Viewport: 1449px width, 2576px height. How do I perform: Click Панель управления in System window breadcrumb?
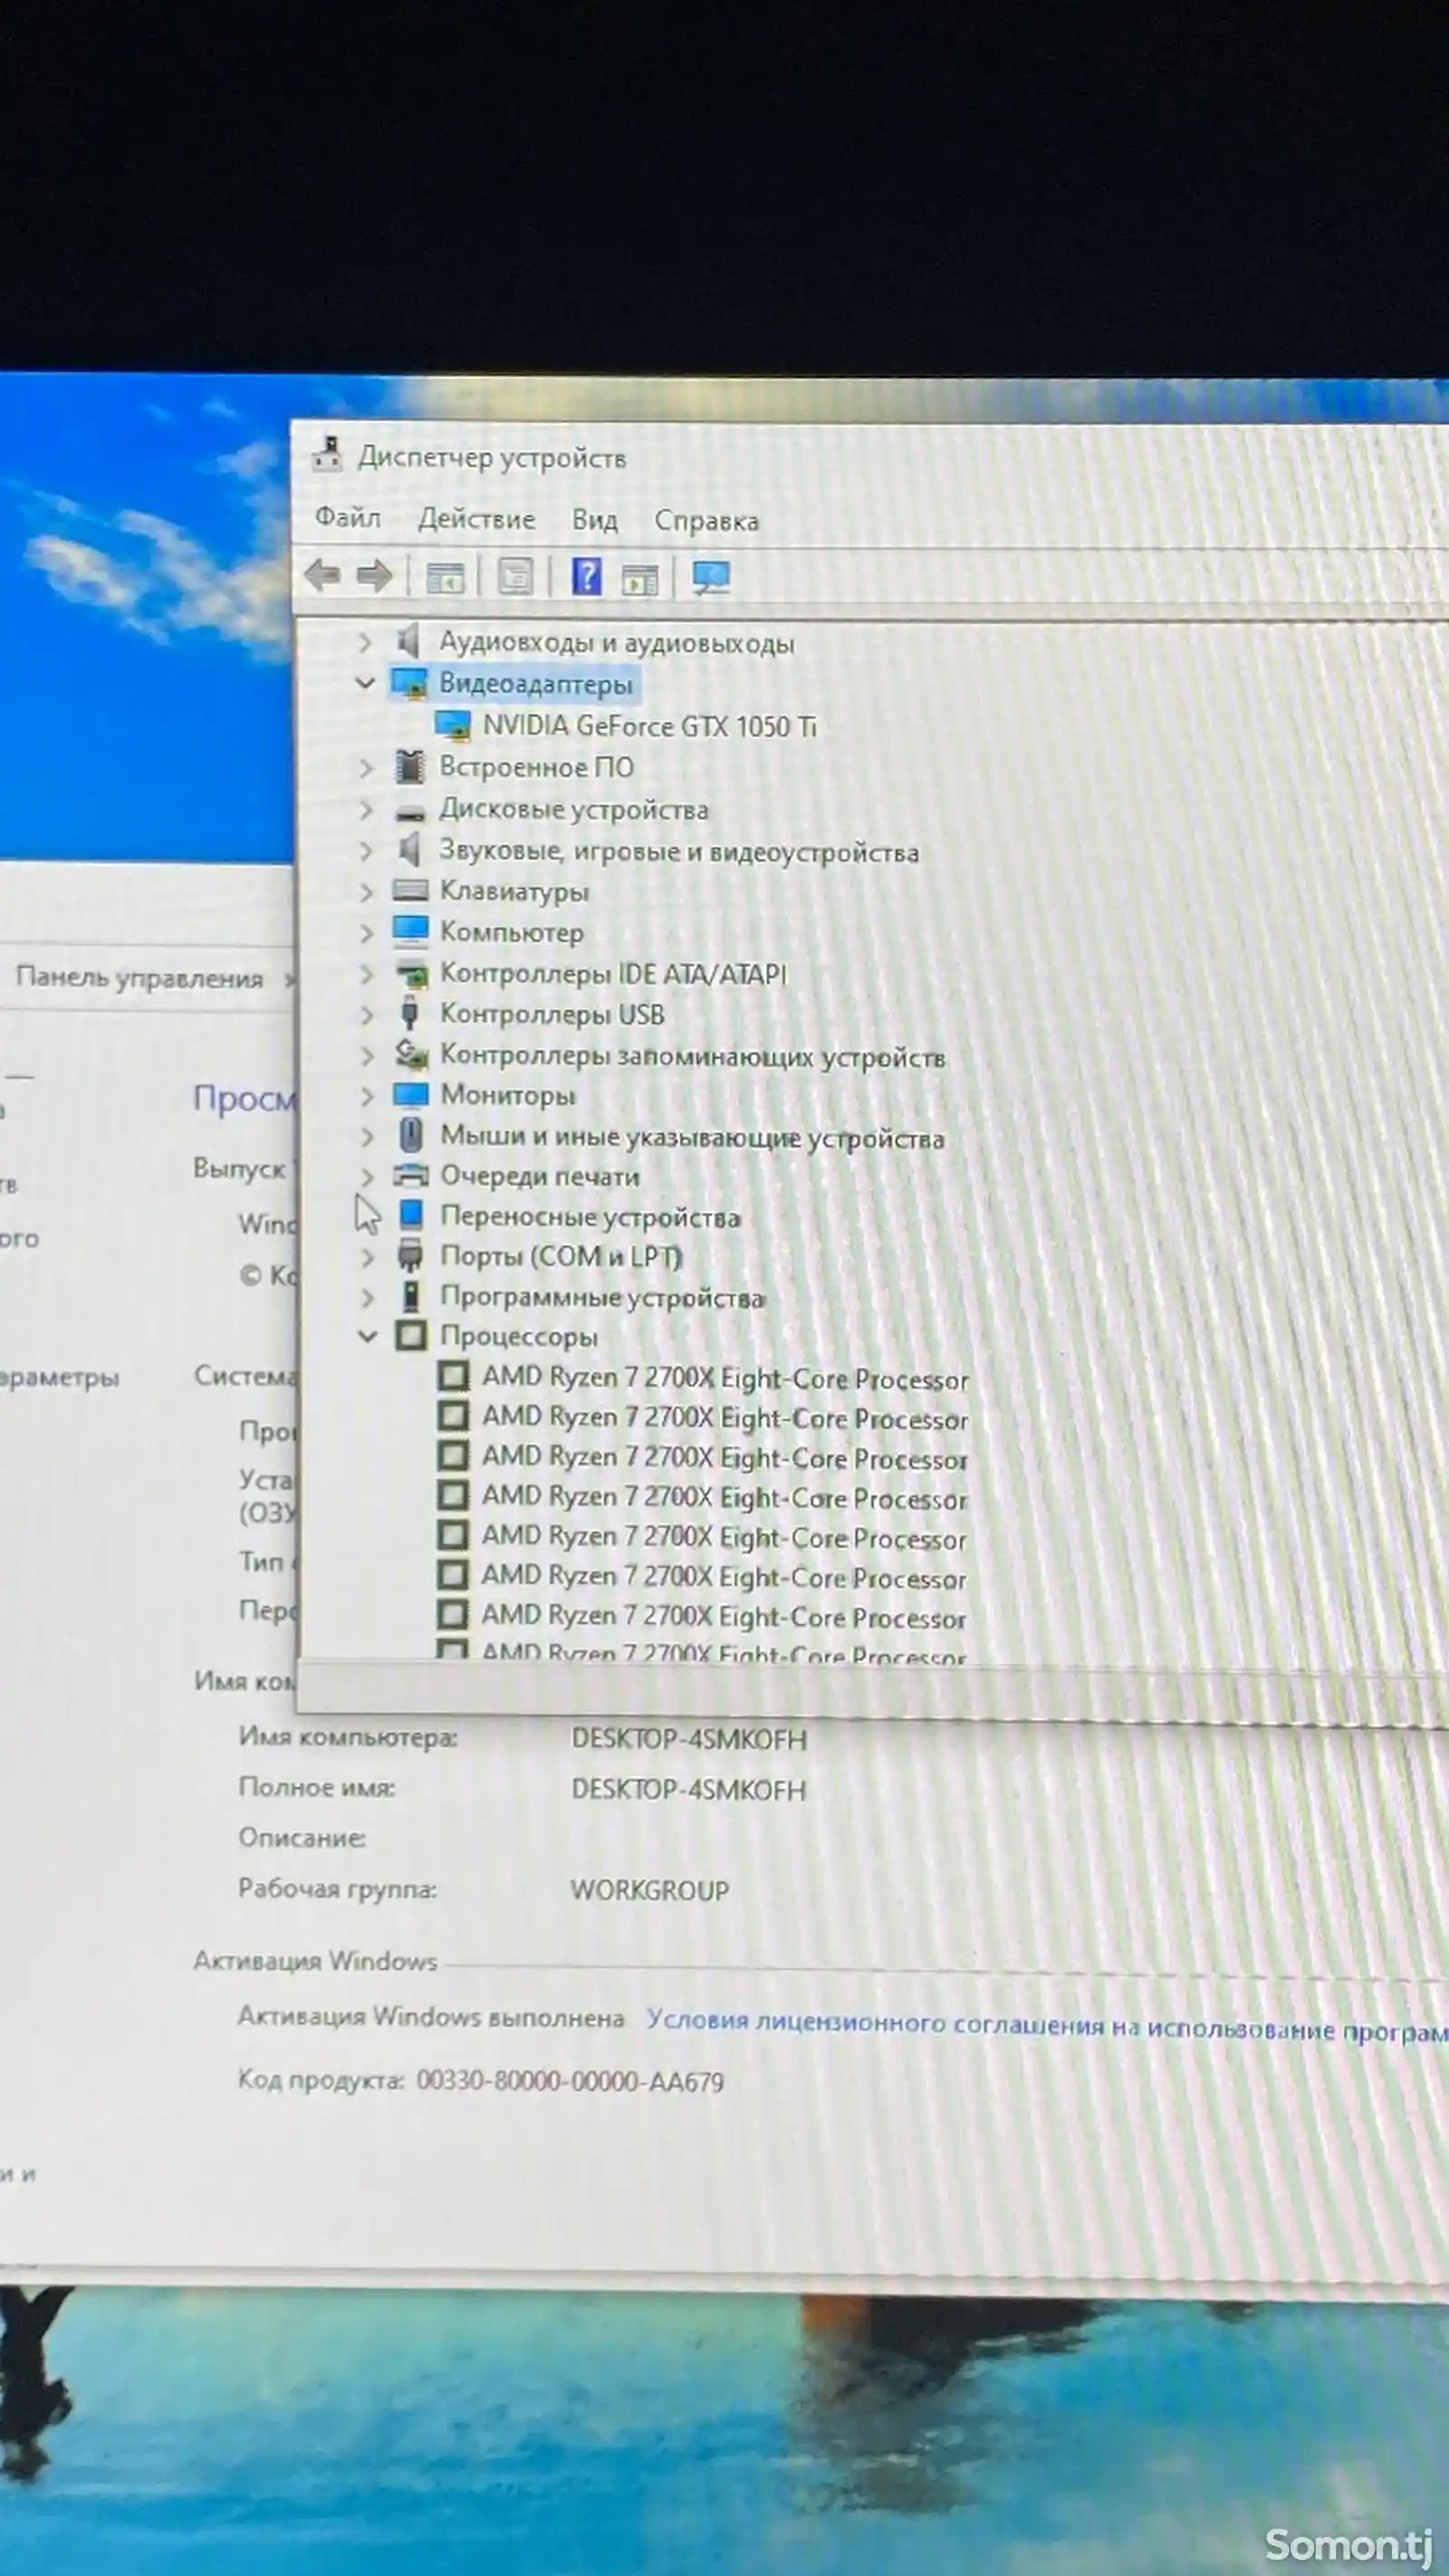139,977
